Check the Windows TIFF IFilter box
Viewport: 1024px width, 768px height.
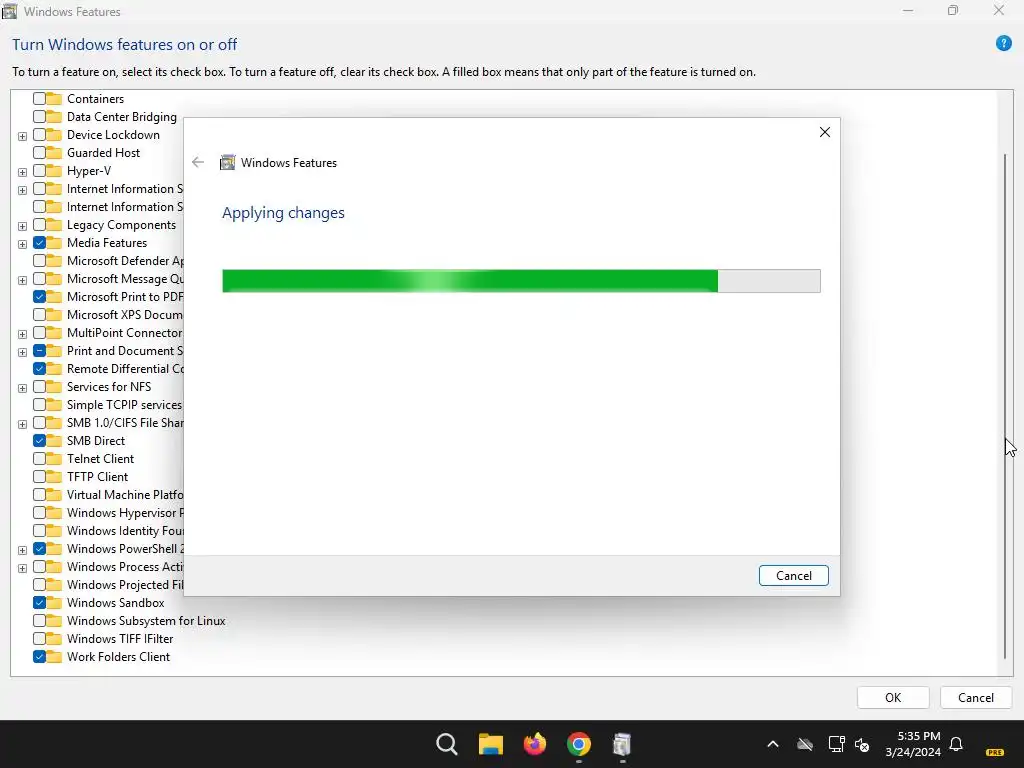[39, 639]
